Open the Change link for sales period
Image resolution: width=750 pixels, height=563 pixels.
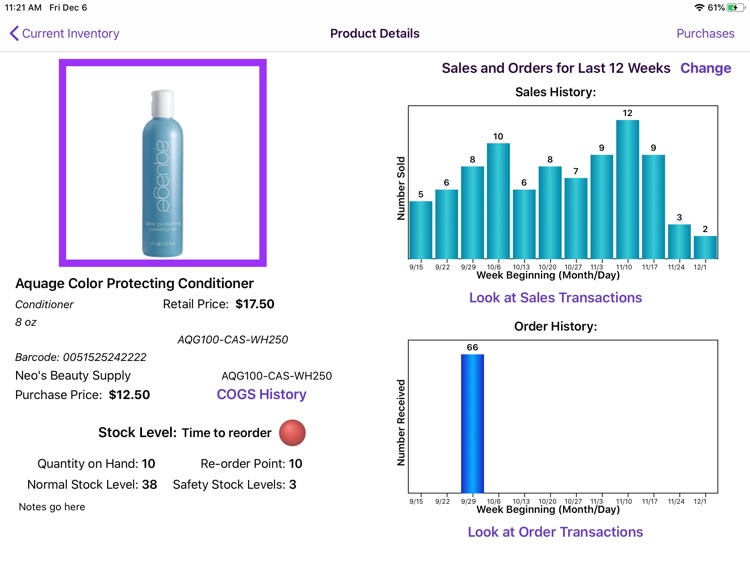[706, 68]
